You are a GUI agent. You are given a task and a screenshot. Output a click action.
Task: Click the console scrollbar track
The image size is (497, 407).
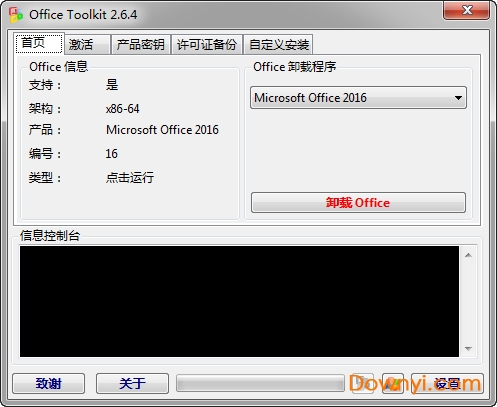point(468,302)
